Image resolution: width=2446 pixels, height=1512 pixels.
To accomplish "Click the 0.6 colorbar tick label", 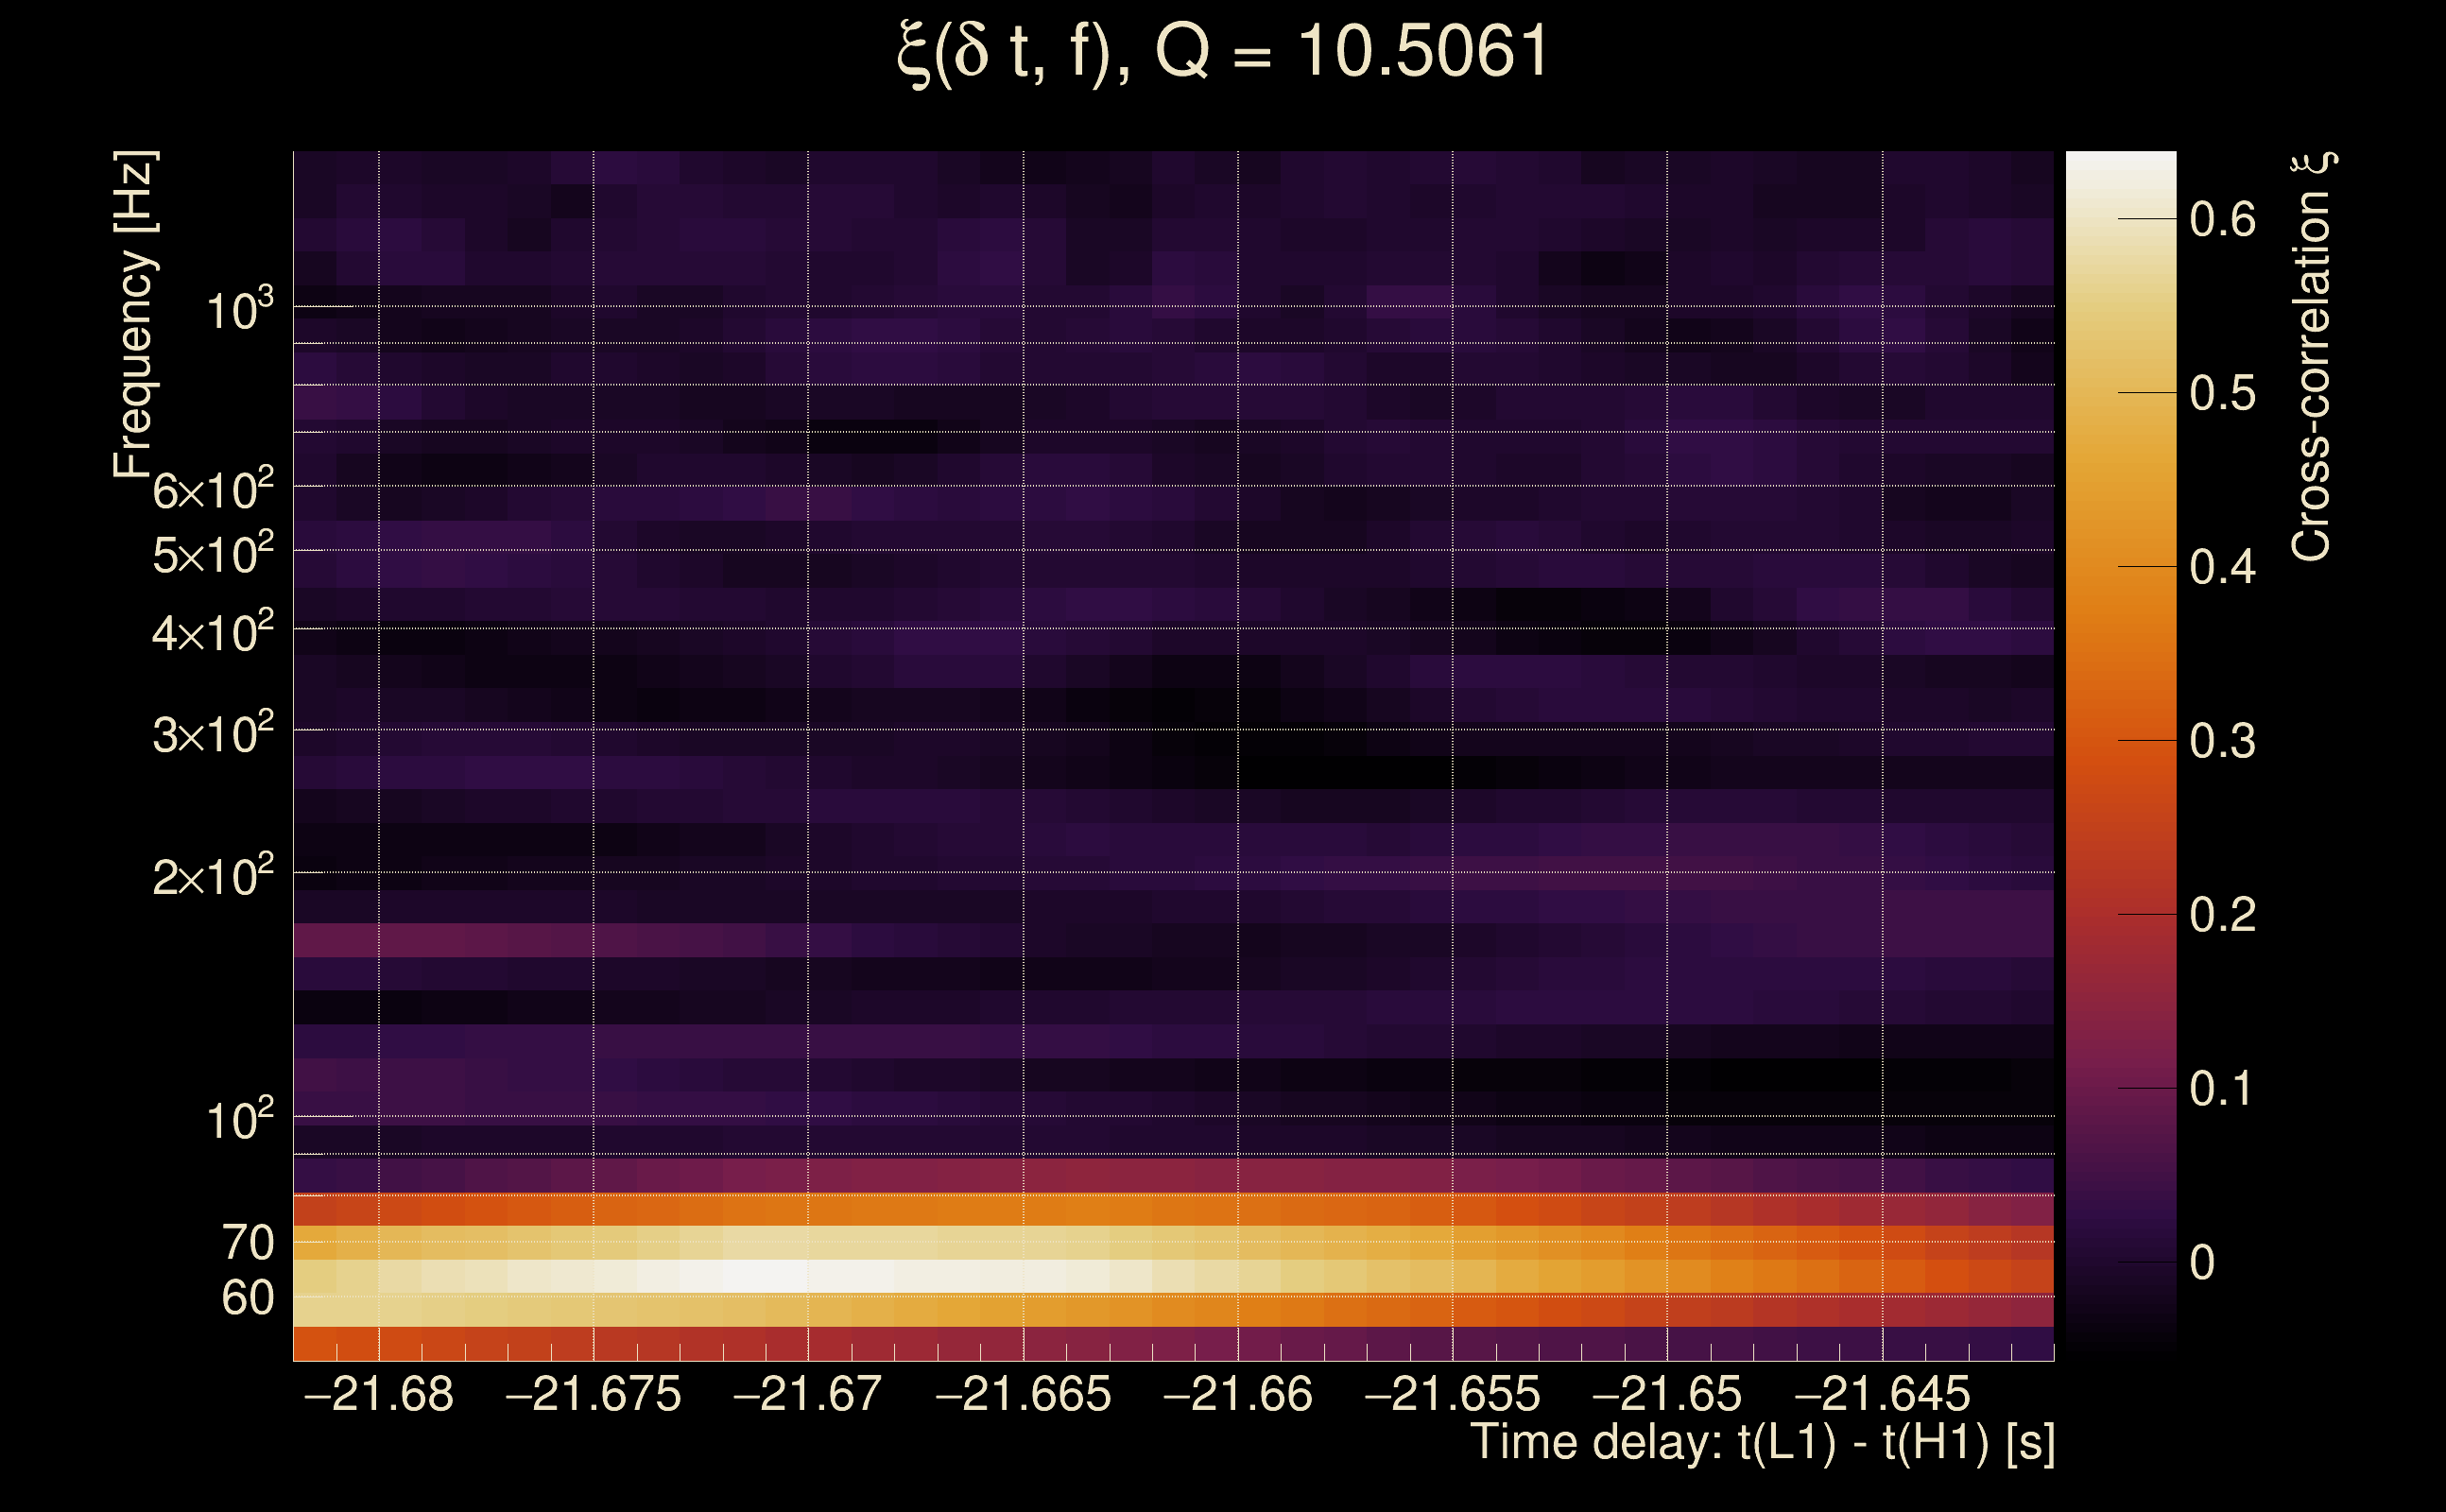I will 2222,219.
